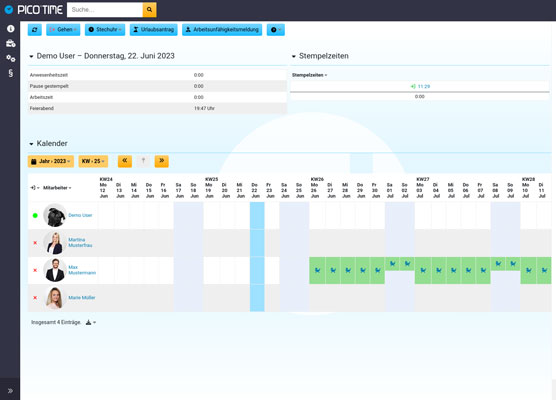Click the Arbeitszeit row label
Viewport: 556px width, 400px height.
tap(41, 97)
